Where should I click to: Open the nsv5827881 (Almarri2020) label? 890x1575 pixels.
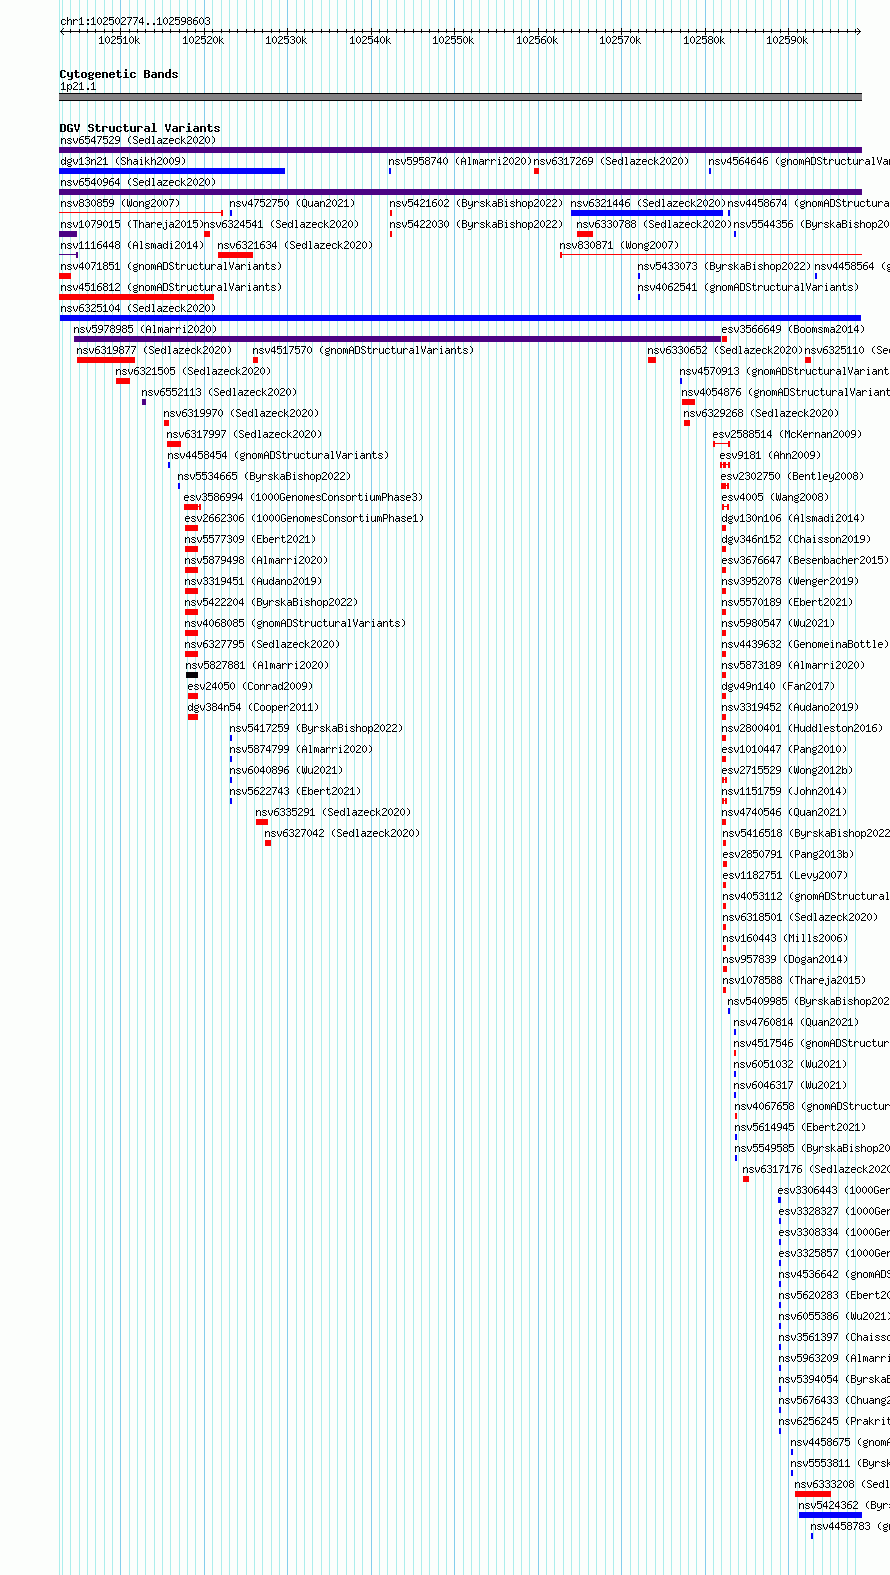tap(257, 665)
